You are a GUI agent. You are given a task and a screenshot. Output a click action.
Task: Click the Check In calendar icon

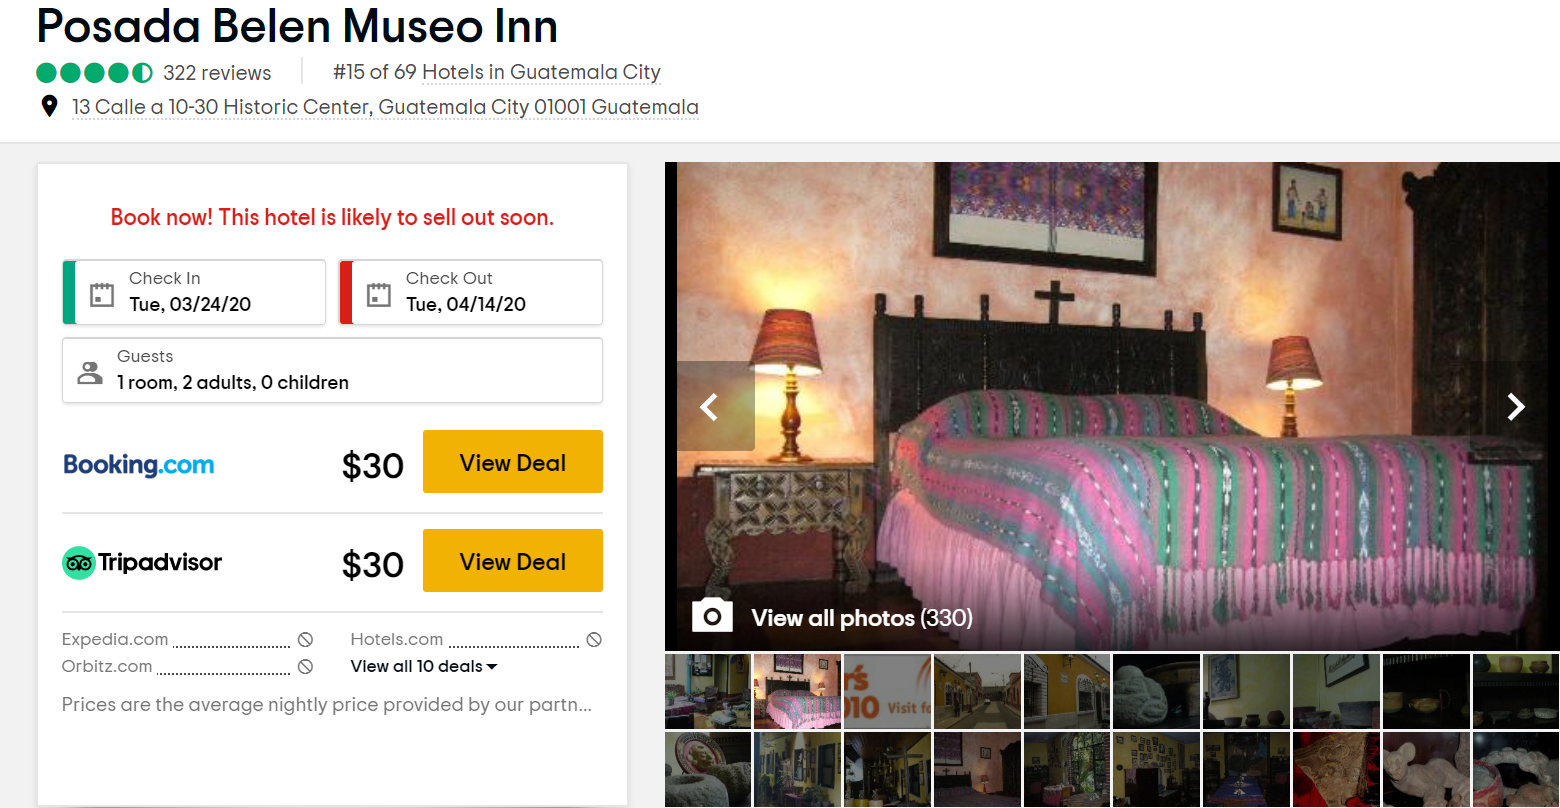[x=102, y=294]
